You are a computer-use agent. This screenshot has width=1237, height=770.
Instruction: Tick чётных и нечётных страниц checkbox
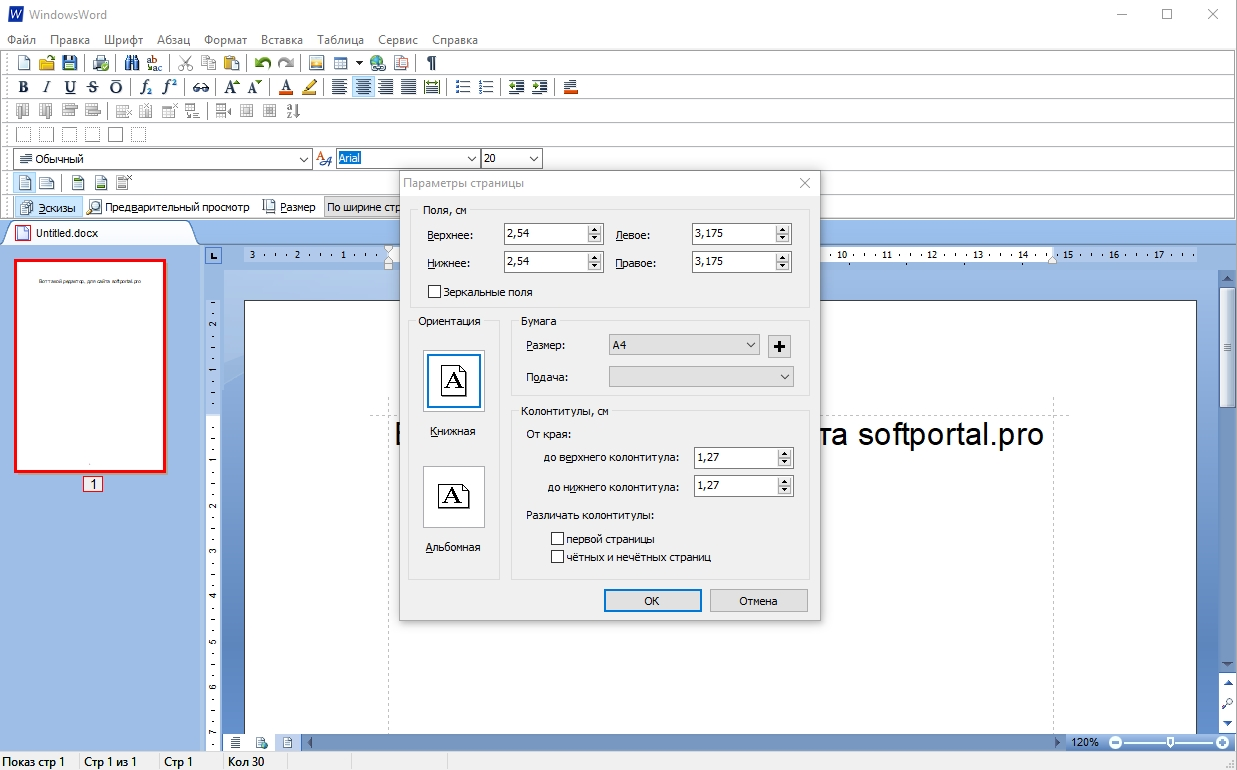point(558,557)
